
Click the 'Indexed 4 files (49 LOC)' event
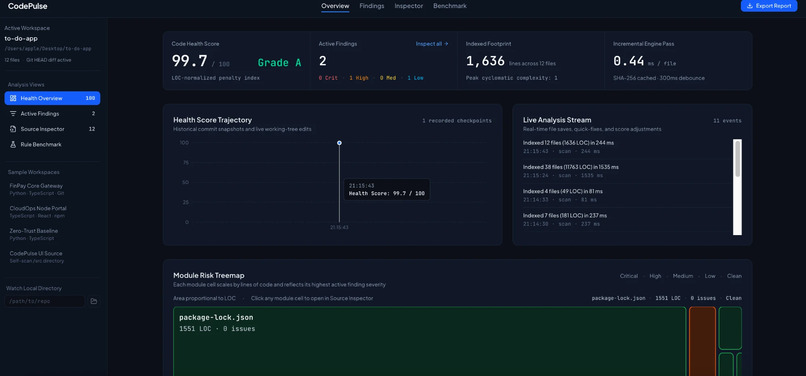pos(563,191)
